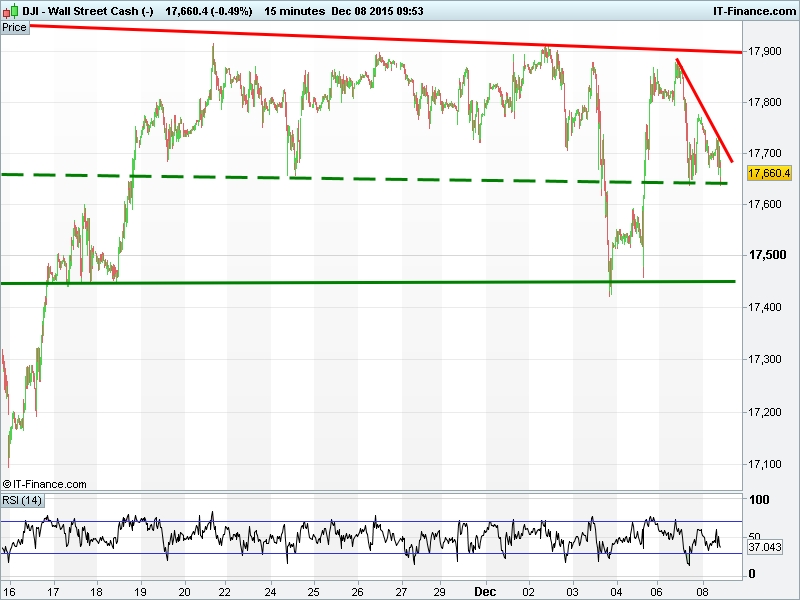This screenshot has width=800, height=600.
Task: Click the 100 level on RSI scale
Action: point(759,500)
